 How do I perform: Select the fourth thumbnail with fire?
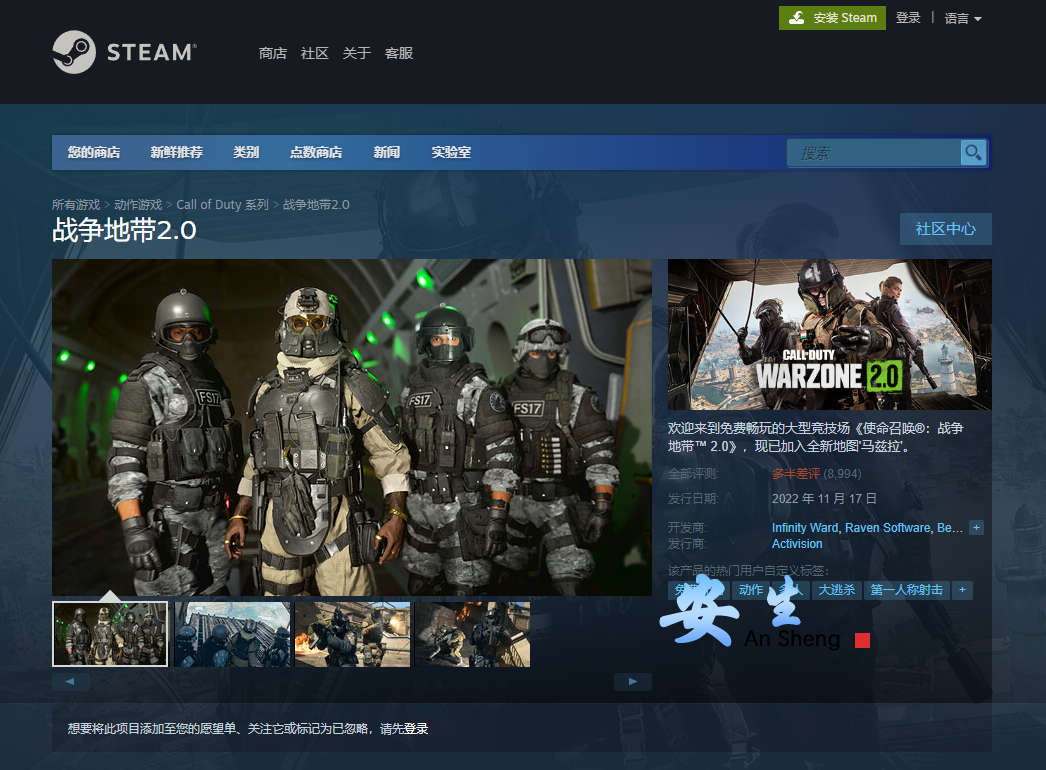coord(472,634)
